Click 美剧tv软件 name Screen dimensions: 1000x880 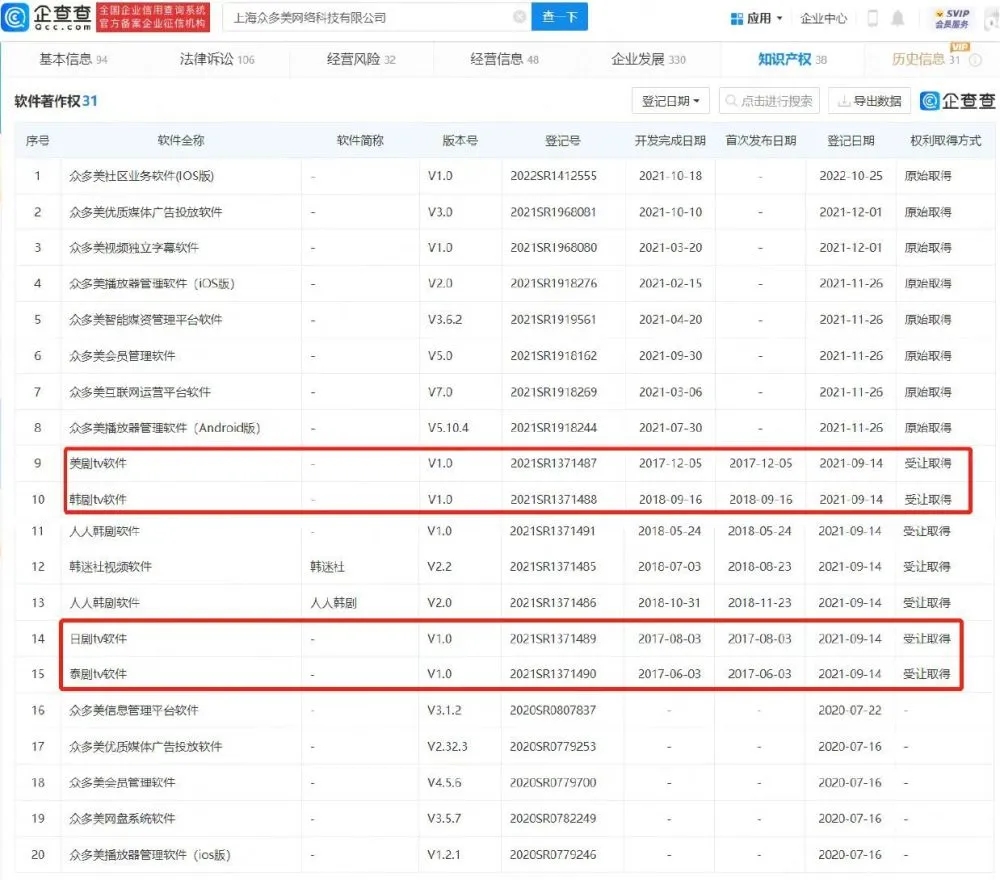click(x=98, y=464)
